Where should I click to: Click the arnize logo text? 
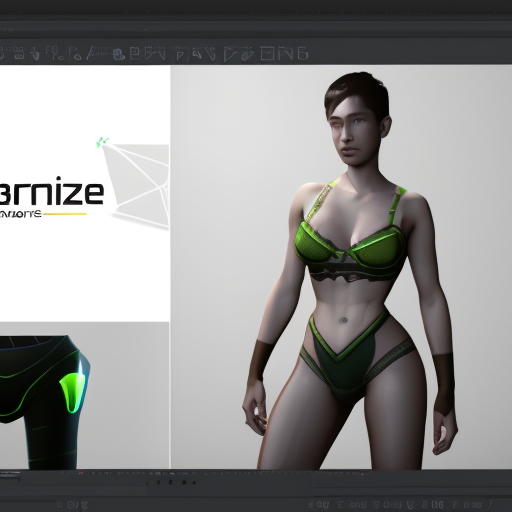point(52,190)
